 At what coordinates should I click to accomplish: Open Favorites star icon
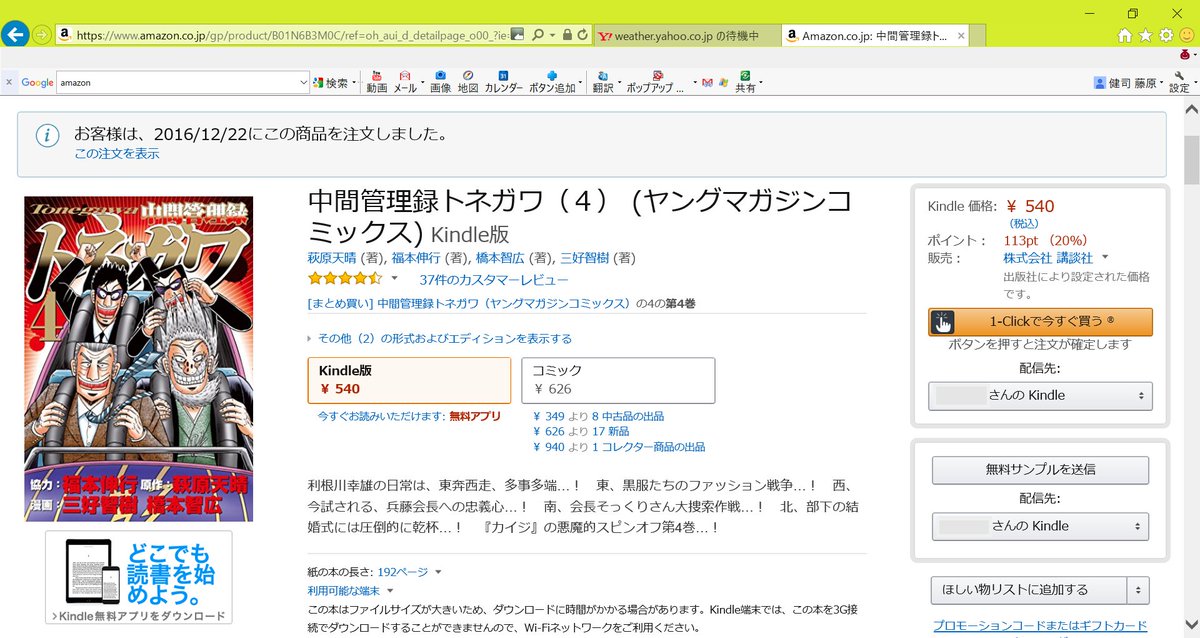point(1146,35)
